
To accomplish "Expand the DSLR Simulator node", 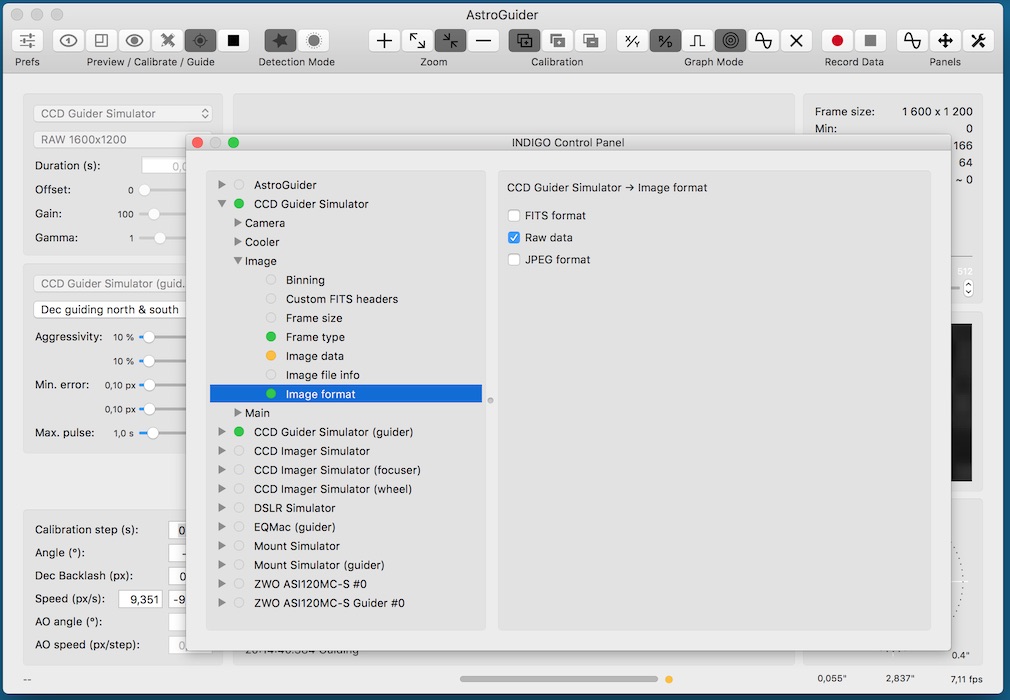I will pos(222,507).
